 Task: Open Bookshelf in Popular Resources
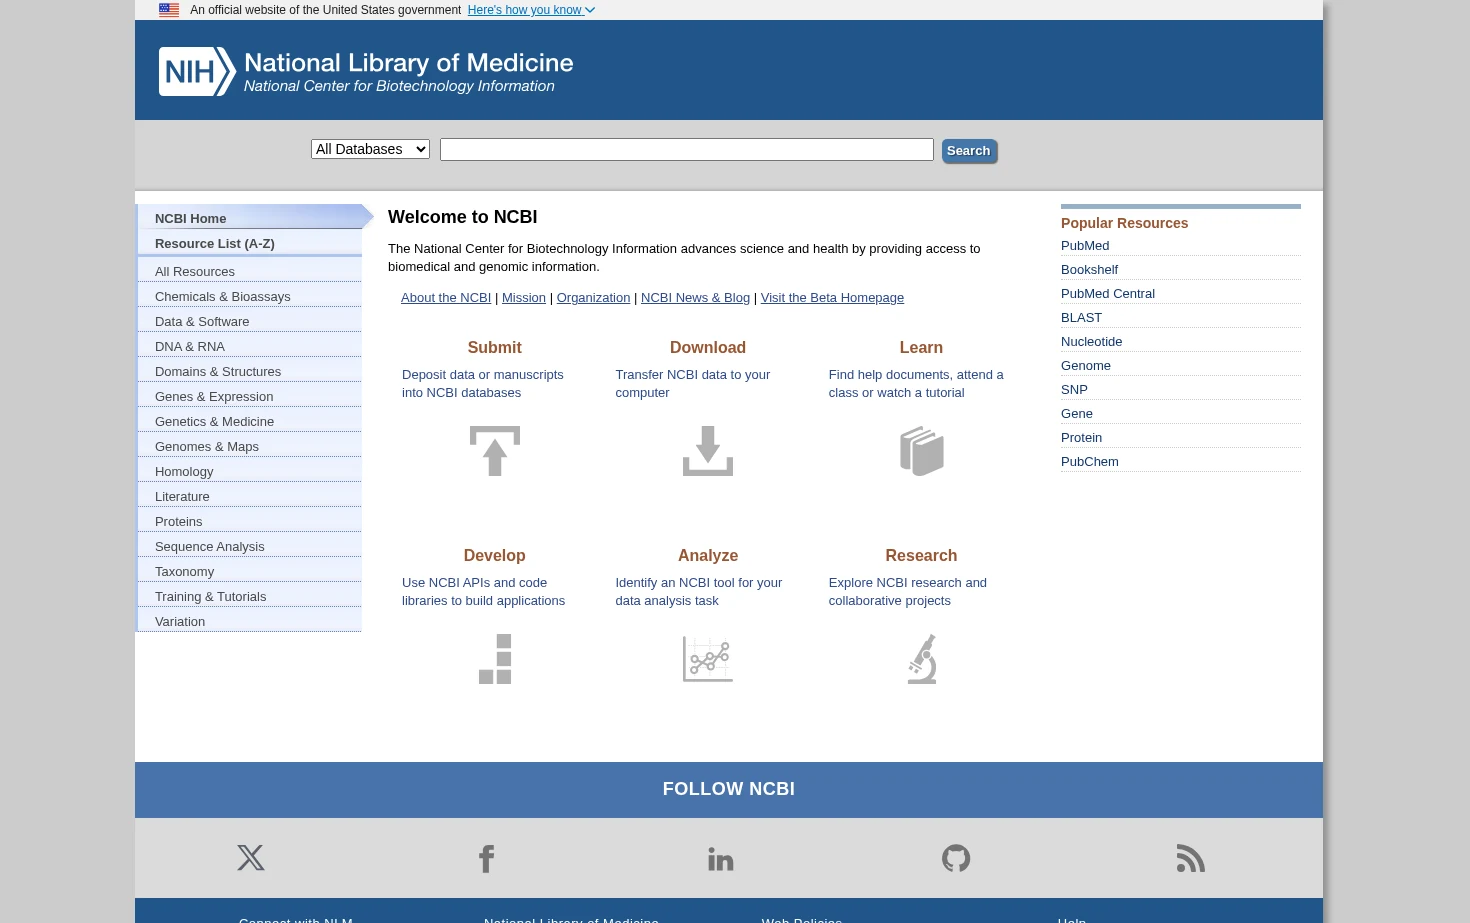pyautogui.click(x=1090, y=270)
